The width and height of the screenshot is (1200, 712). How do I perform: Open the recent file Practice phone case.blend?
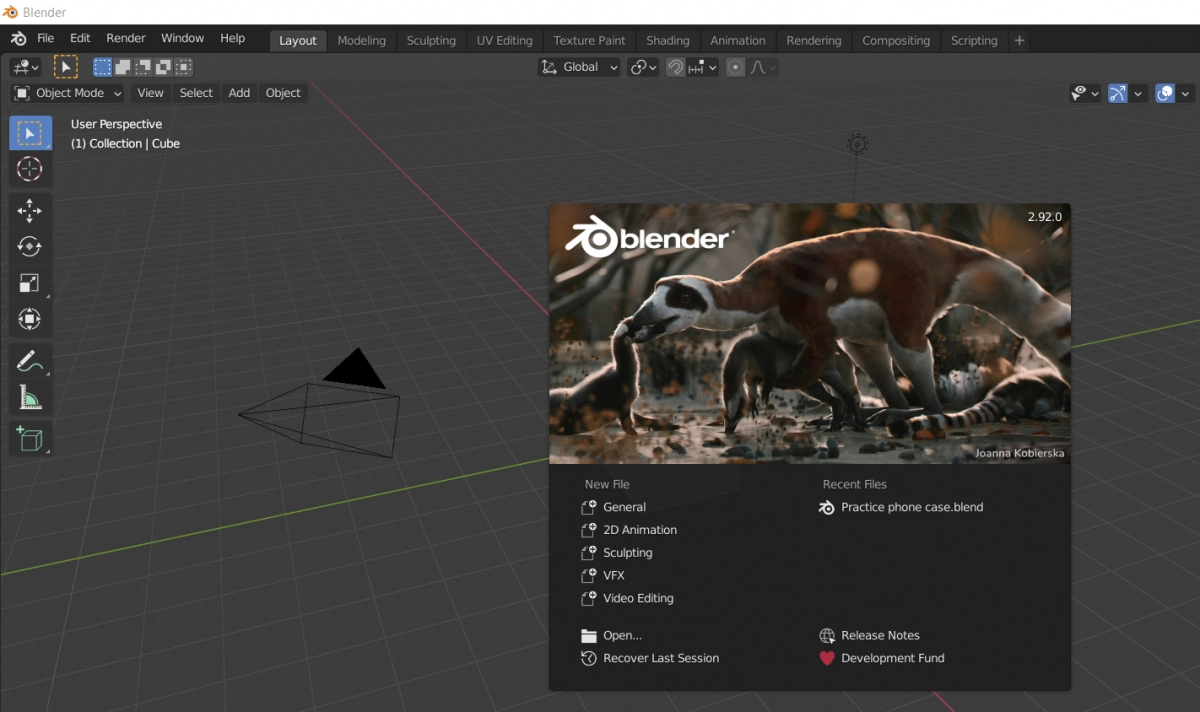(911, 507)
